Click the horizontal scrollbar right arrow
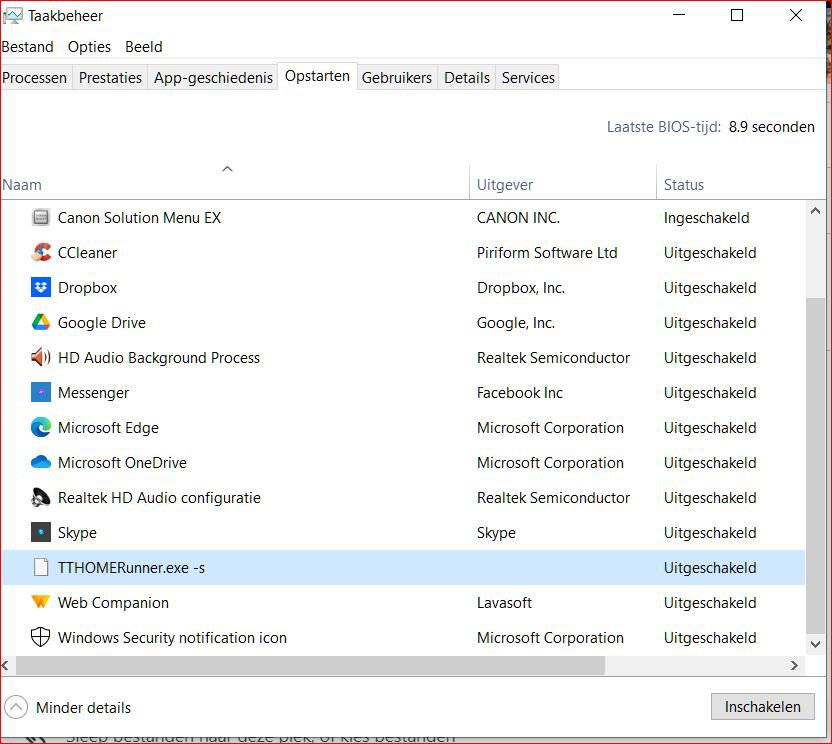The height and width of the screenshot is (744, 832). pos(794,665)
